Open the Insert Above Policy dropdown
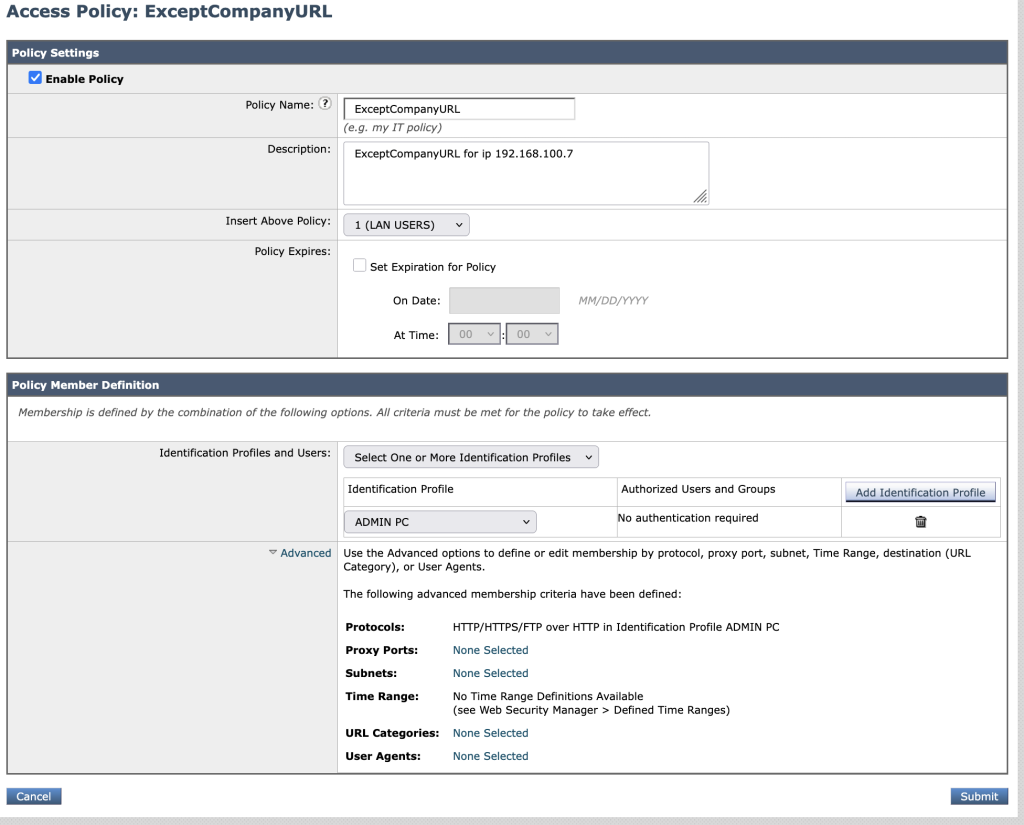Viewport: 1024px width, 825px height. (406, 225)
